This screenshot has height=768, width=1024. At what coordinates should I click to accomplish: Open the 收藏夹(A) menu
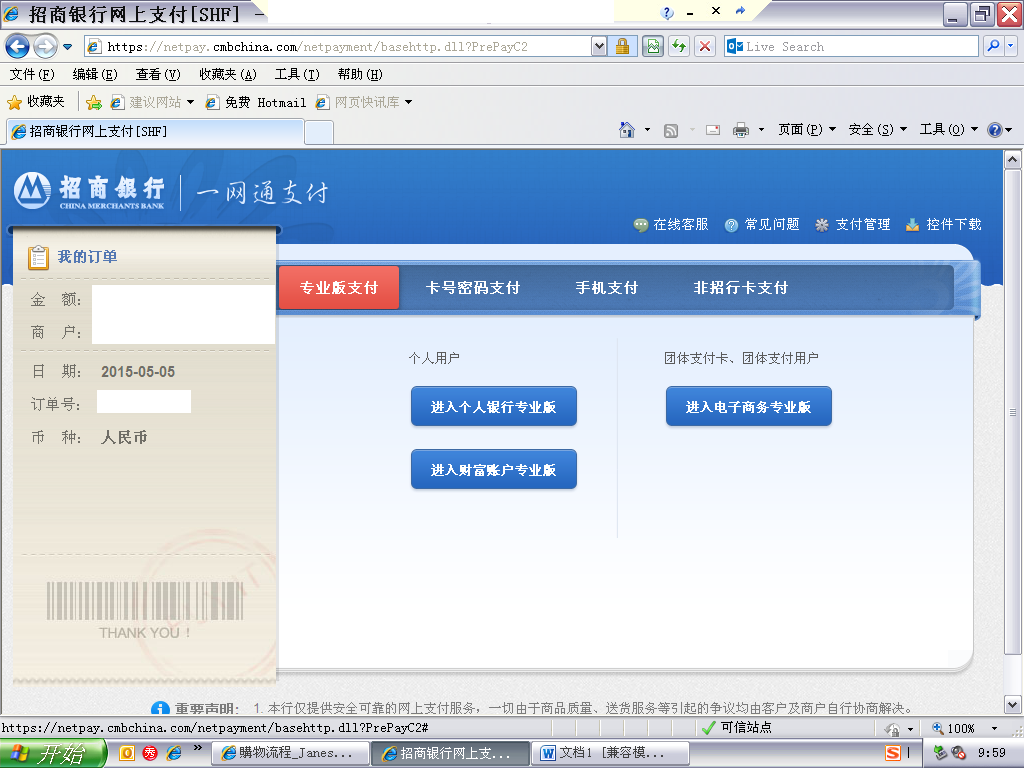click(228, 74)
